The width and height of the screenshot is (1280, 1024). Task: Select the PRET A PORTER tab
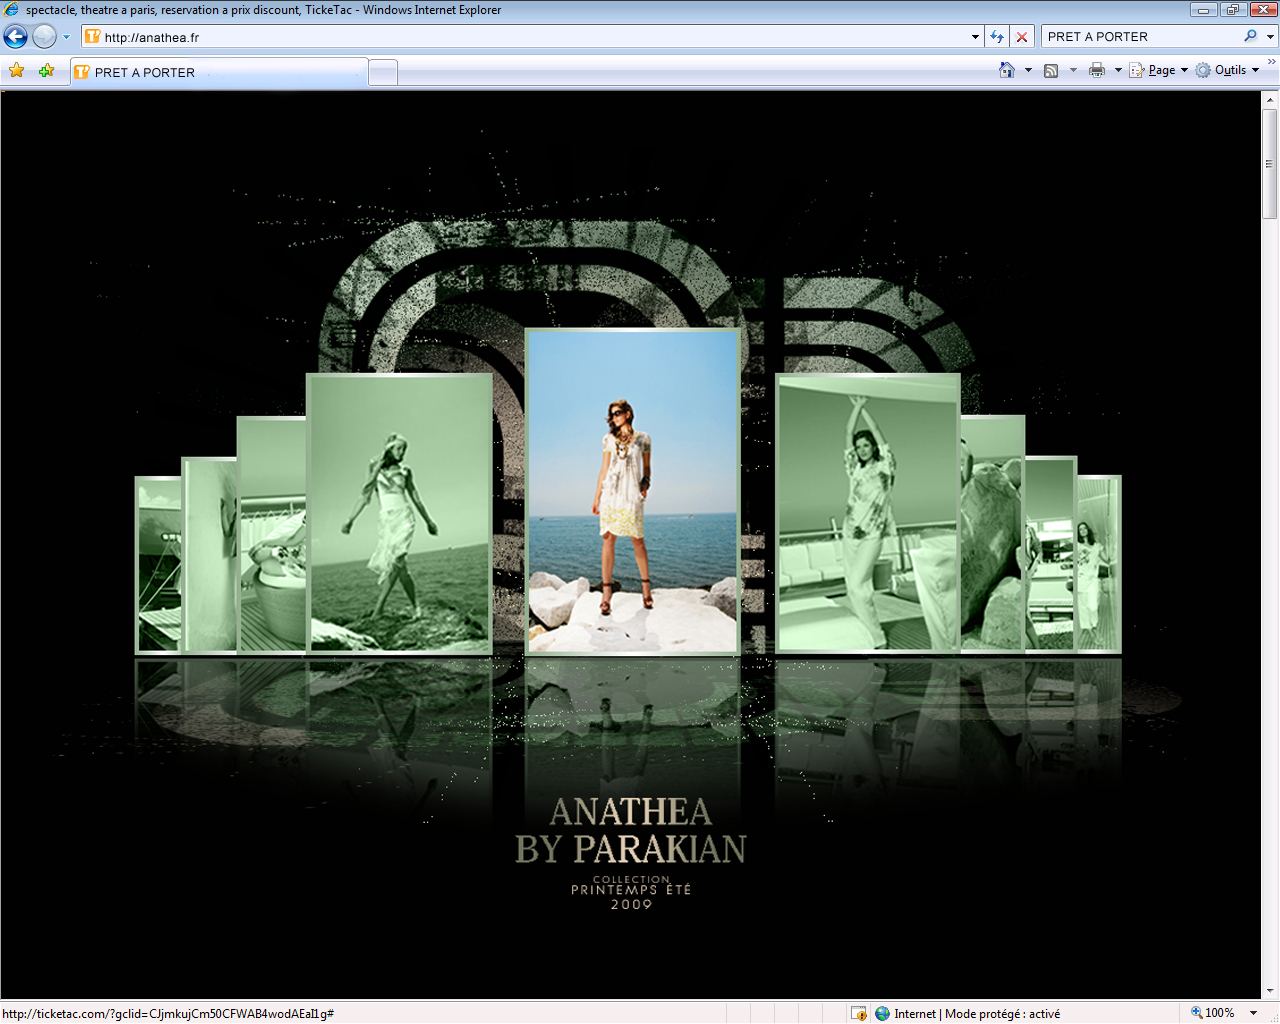pos(218,72)
